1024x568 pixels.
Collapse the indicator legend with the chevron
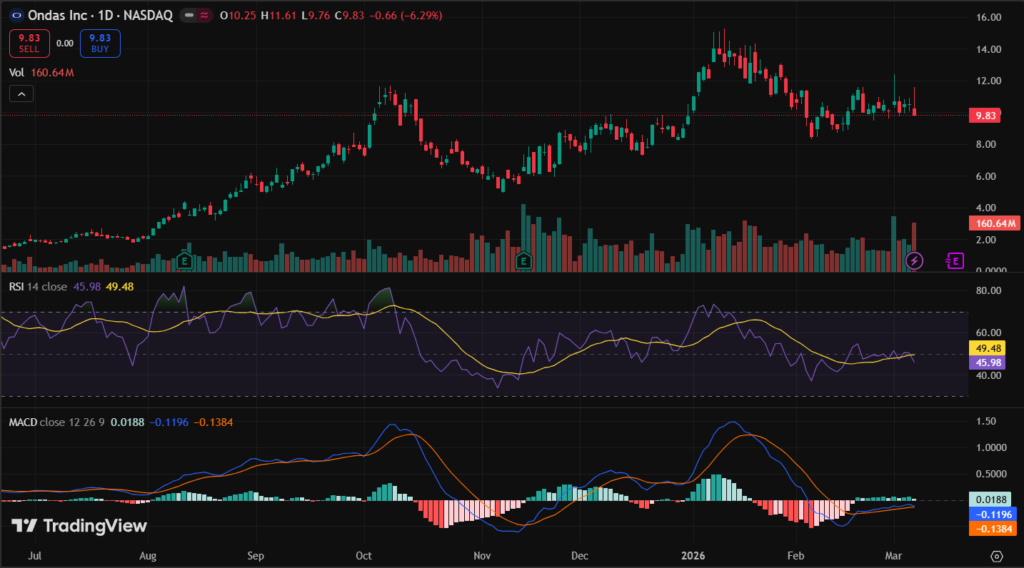coord(22,94)
